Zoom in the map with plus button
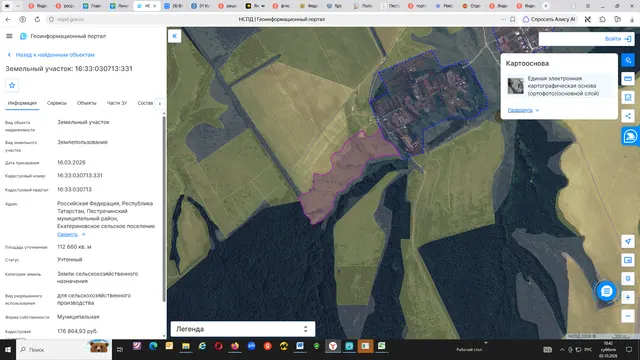The width and height of the screenshot is (640, 360). coord(628,298)
